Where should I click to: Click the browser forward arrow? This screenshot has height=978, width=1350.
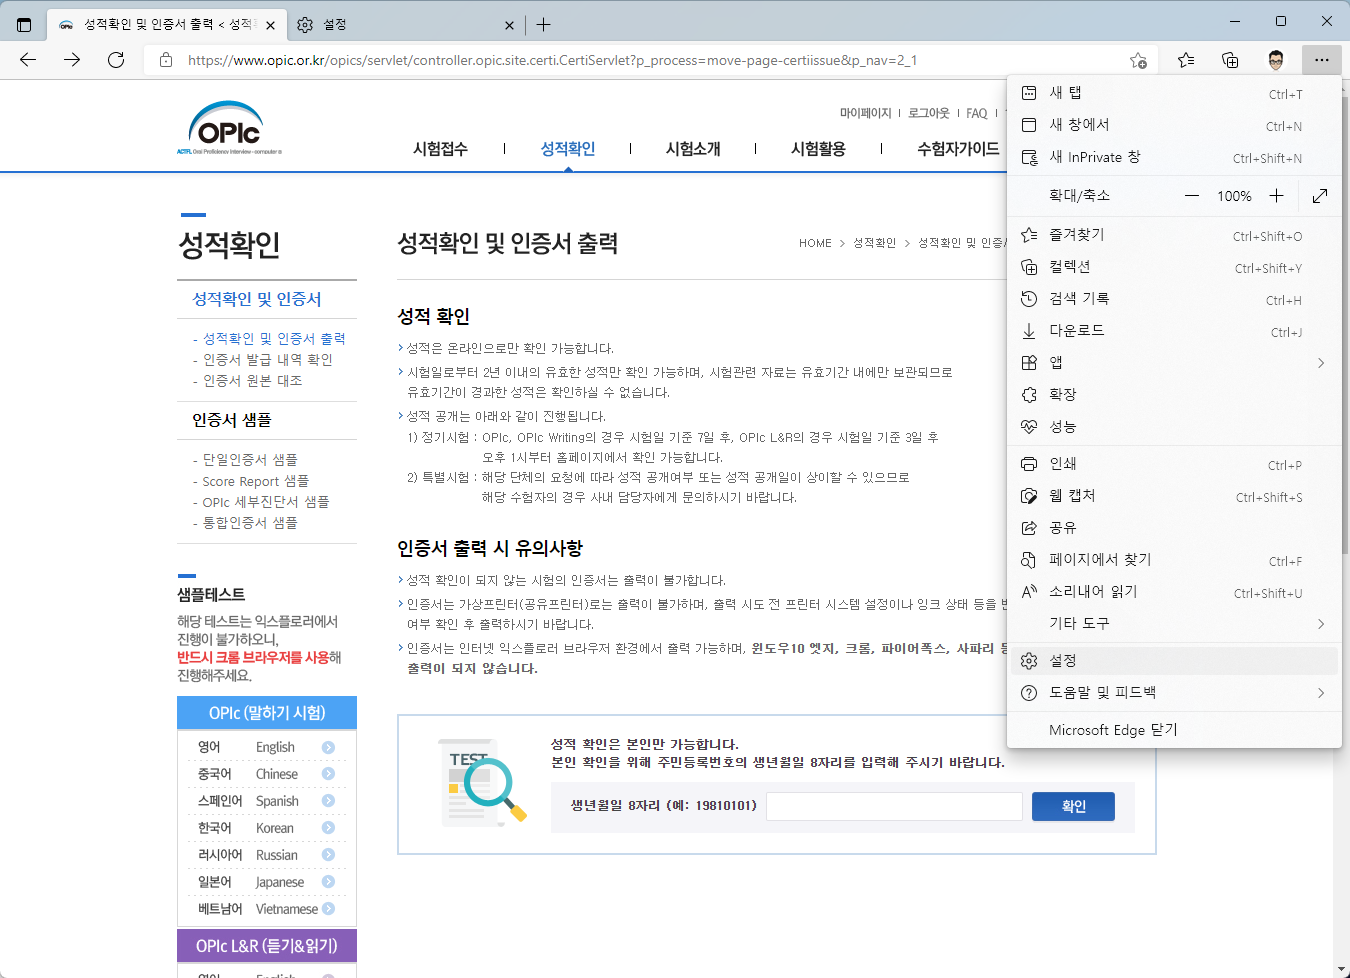coord(72,60)
